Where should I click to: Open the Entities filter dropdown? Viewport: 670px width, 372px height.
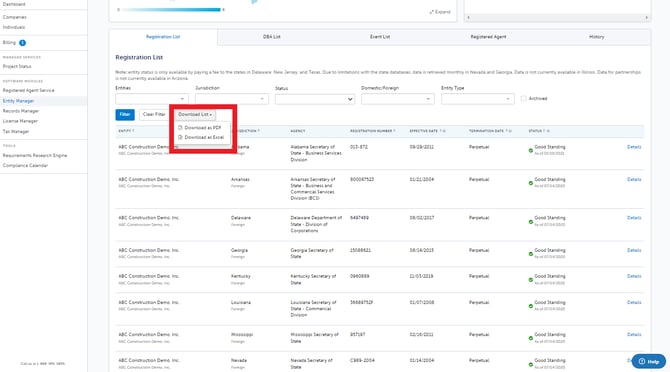tap(152, 99)
